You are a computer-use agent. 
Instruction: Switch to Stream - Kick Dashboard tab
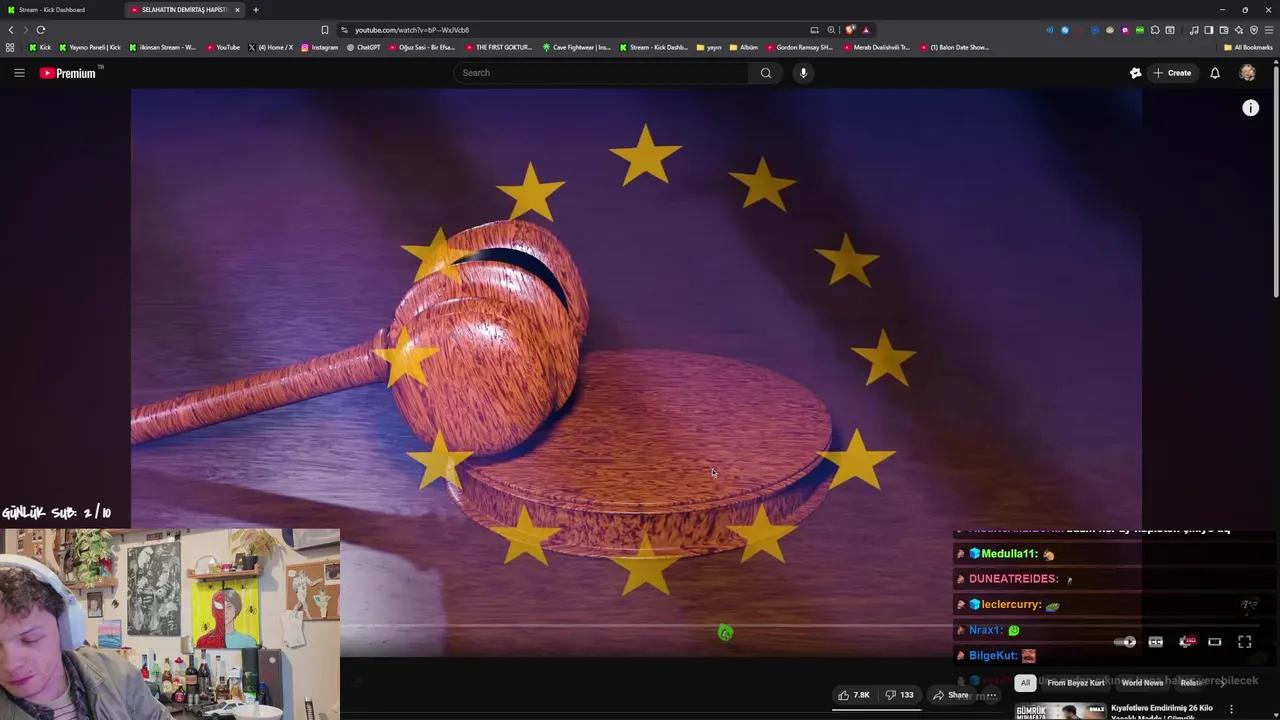(x=60, y=10)
